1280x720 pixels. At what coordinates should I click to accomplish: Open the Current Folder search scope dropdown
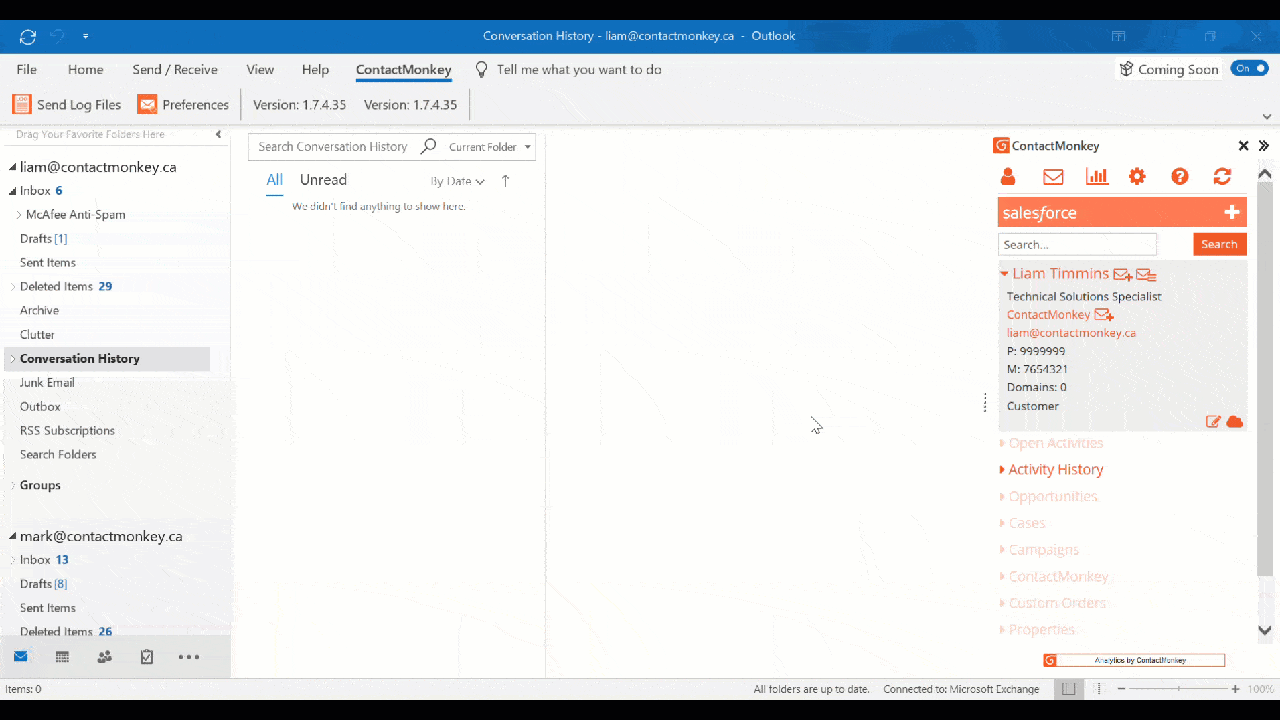(489, 147)
